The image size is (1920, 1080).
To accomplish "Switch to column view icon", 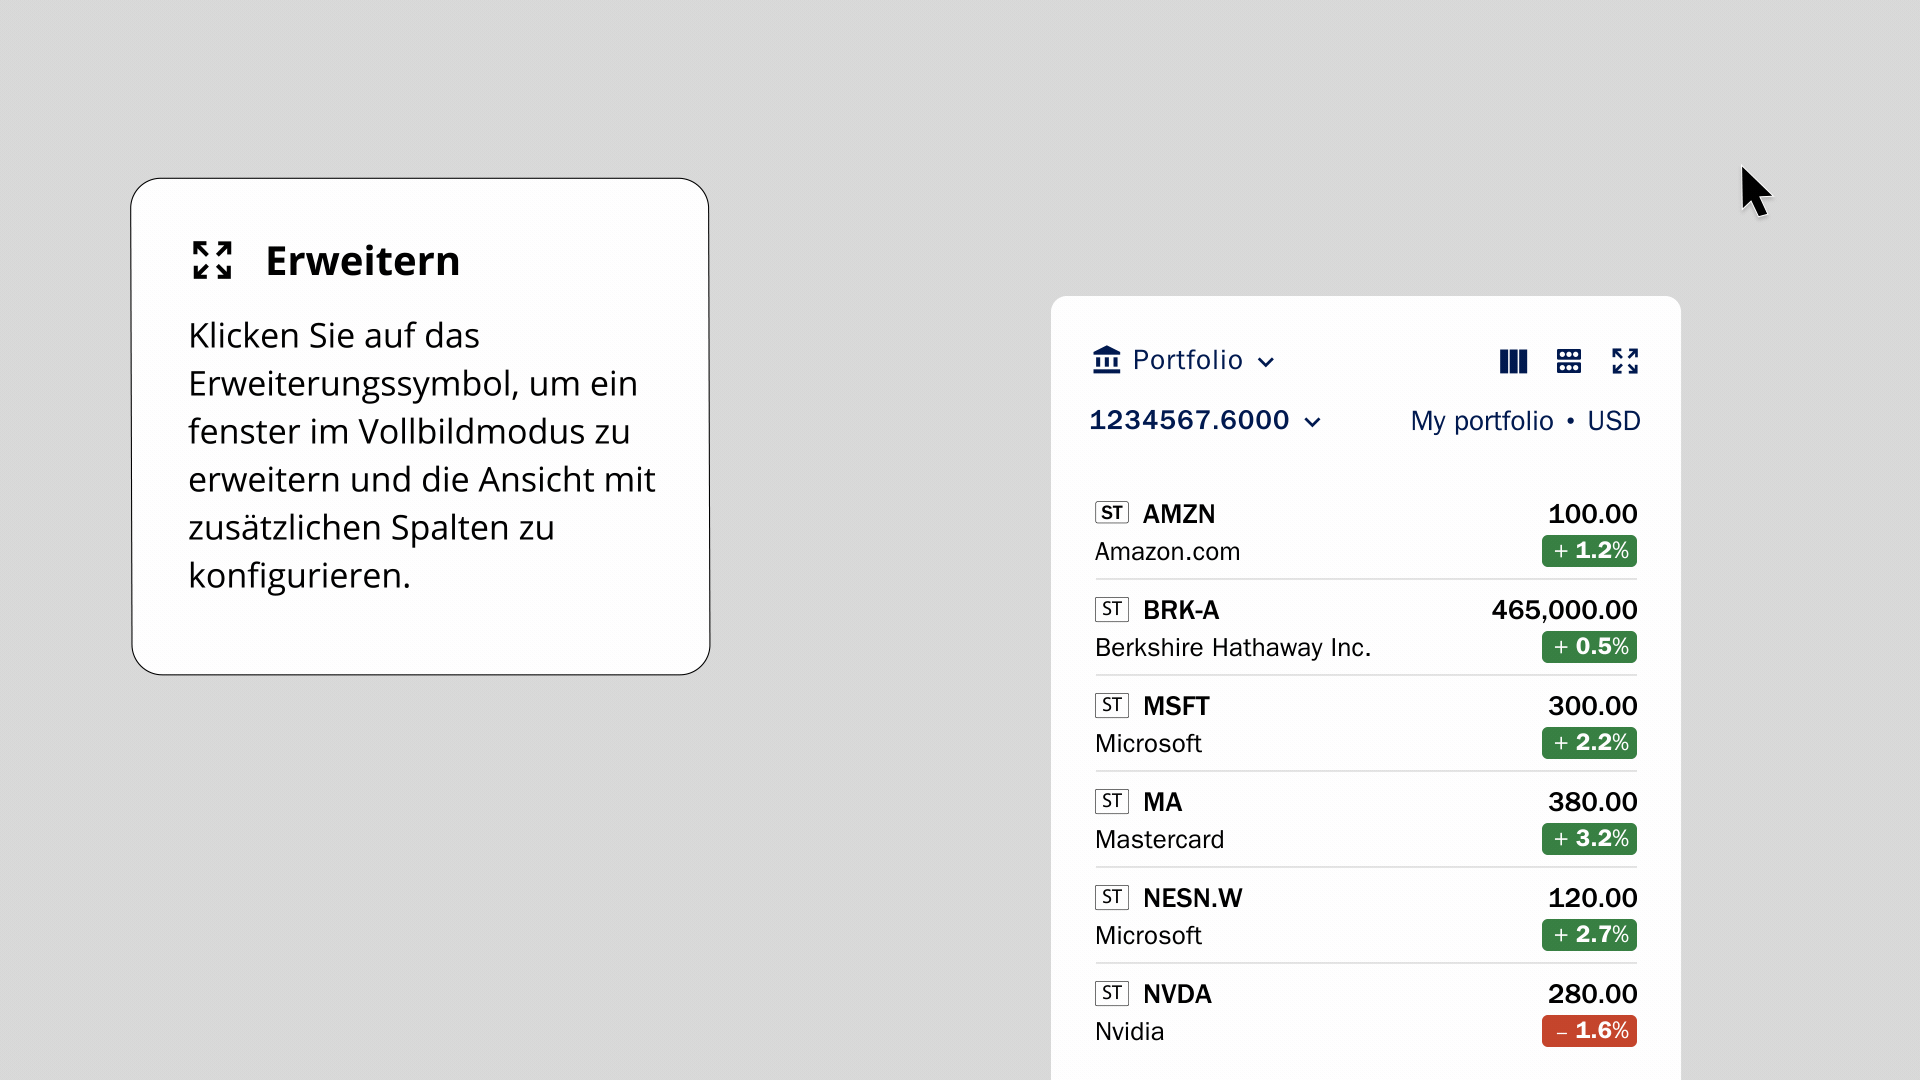I will (1513, 361).
